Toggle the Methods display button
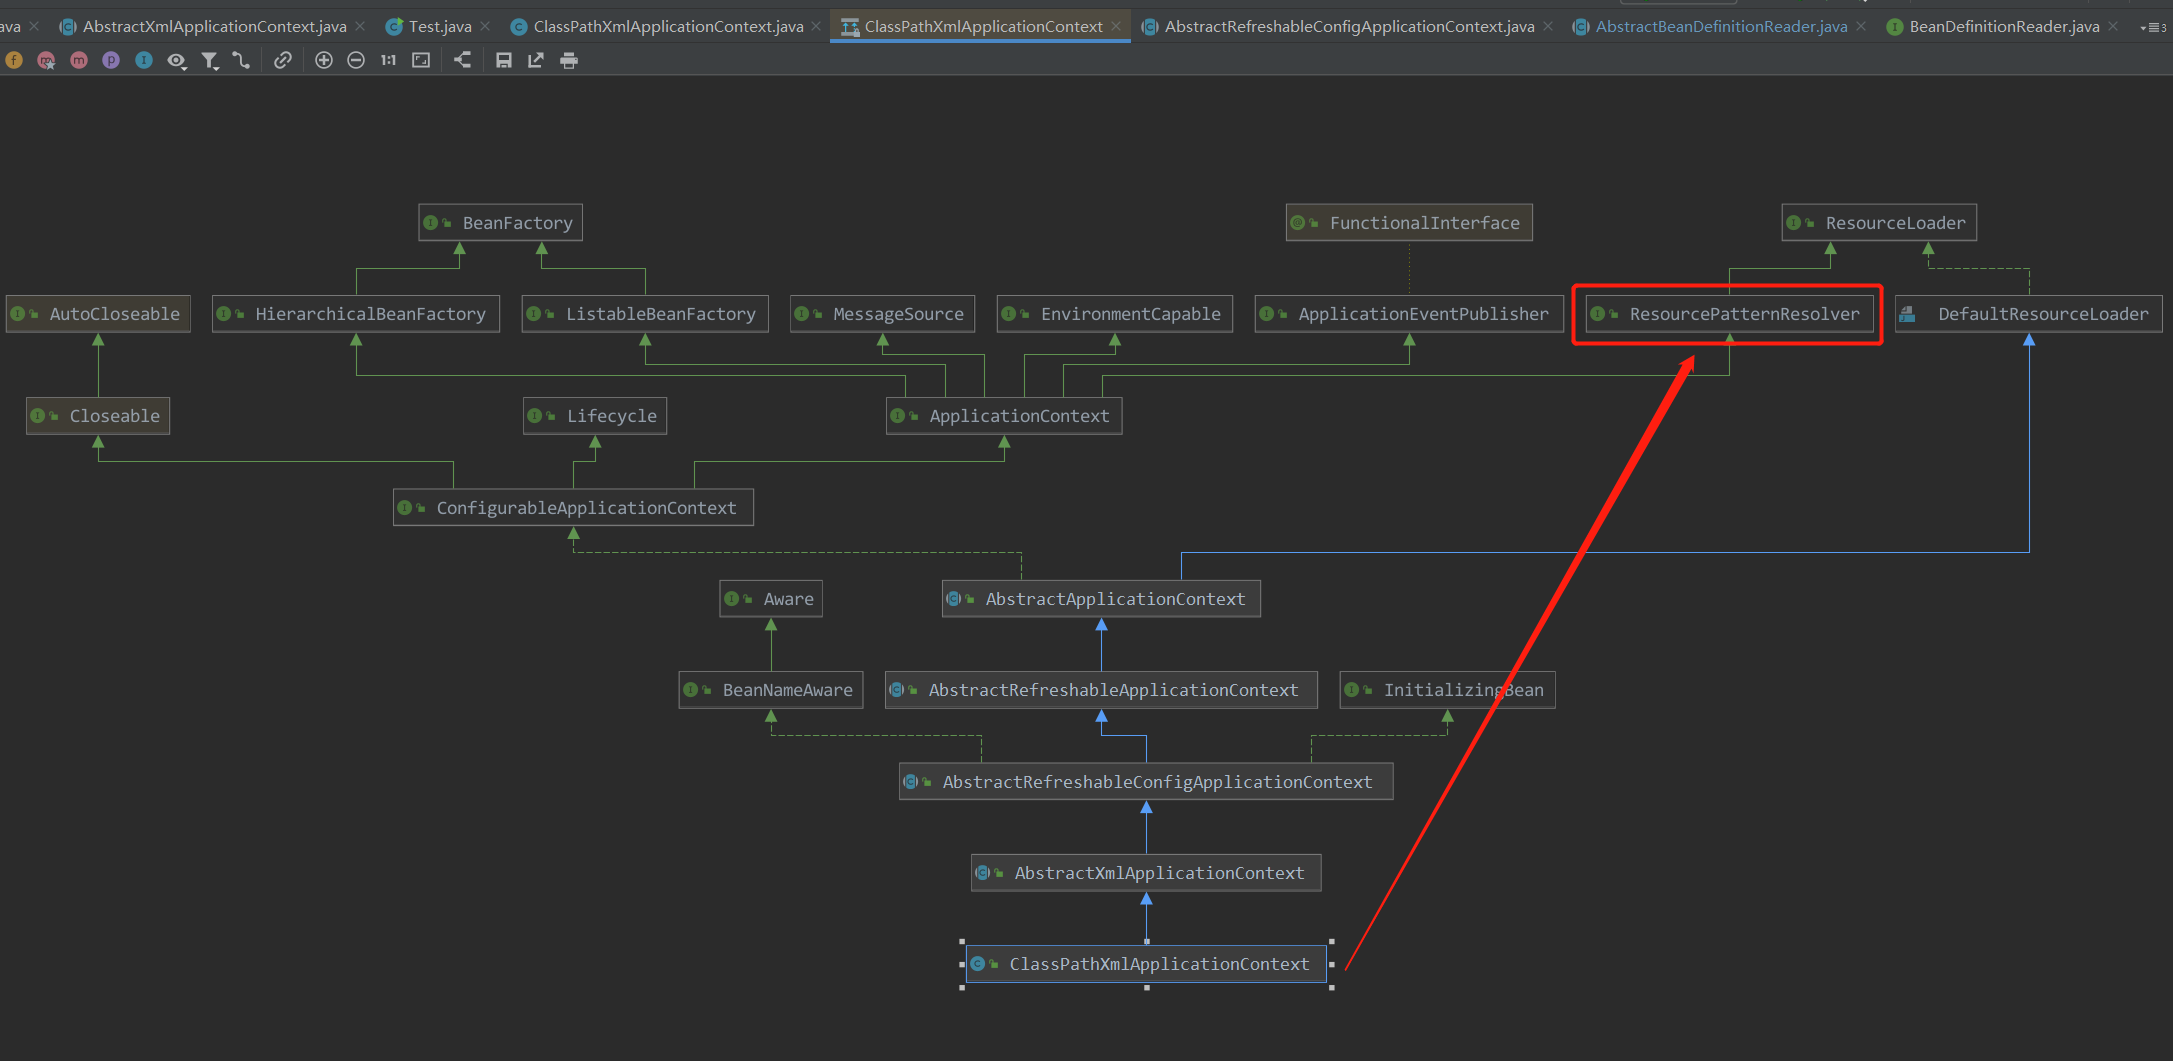 [x=79, y=60]
